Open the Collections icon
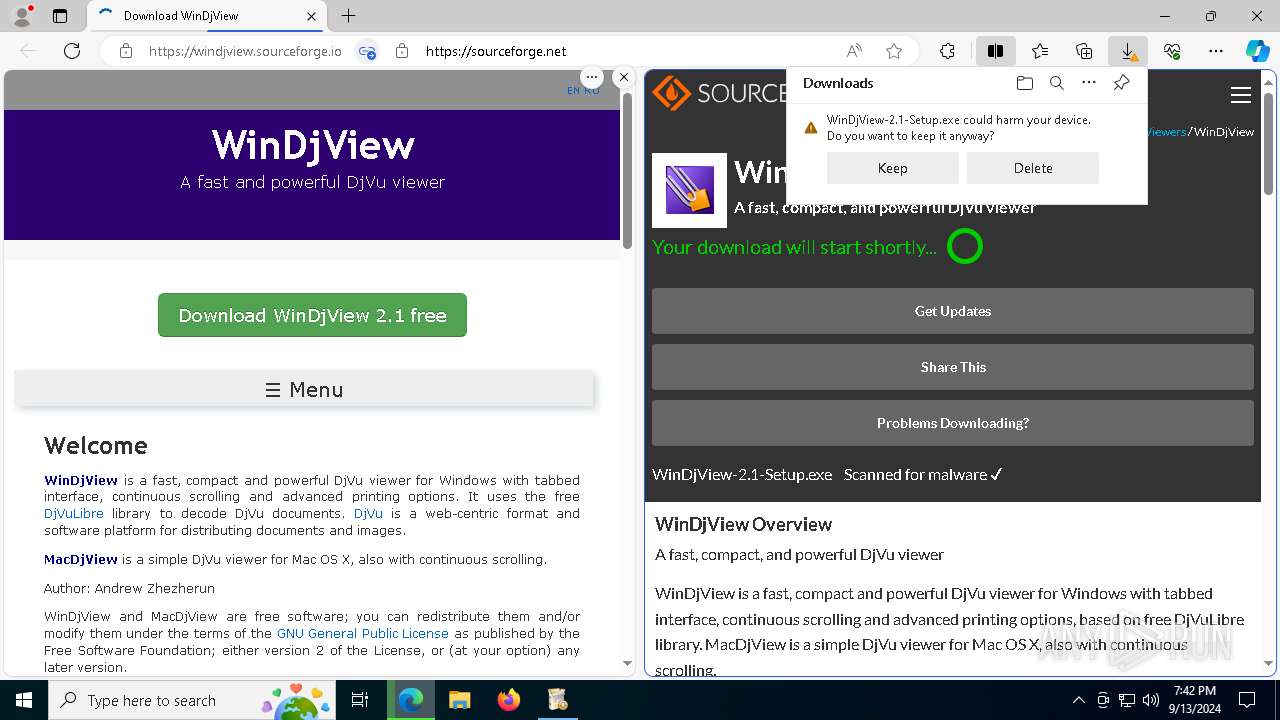The image size is (1280, 720). tap(1084, 51)
